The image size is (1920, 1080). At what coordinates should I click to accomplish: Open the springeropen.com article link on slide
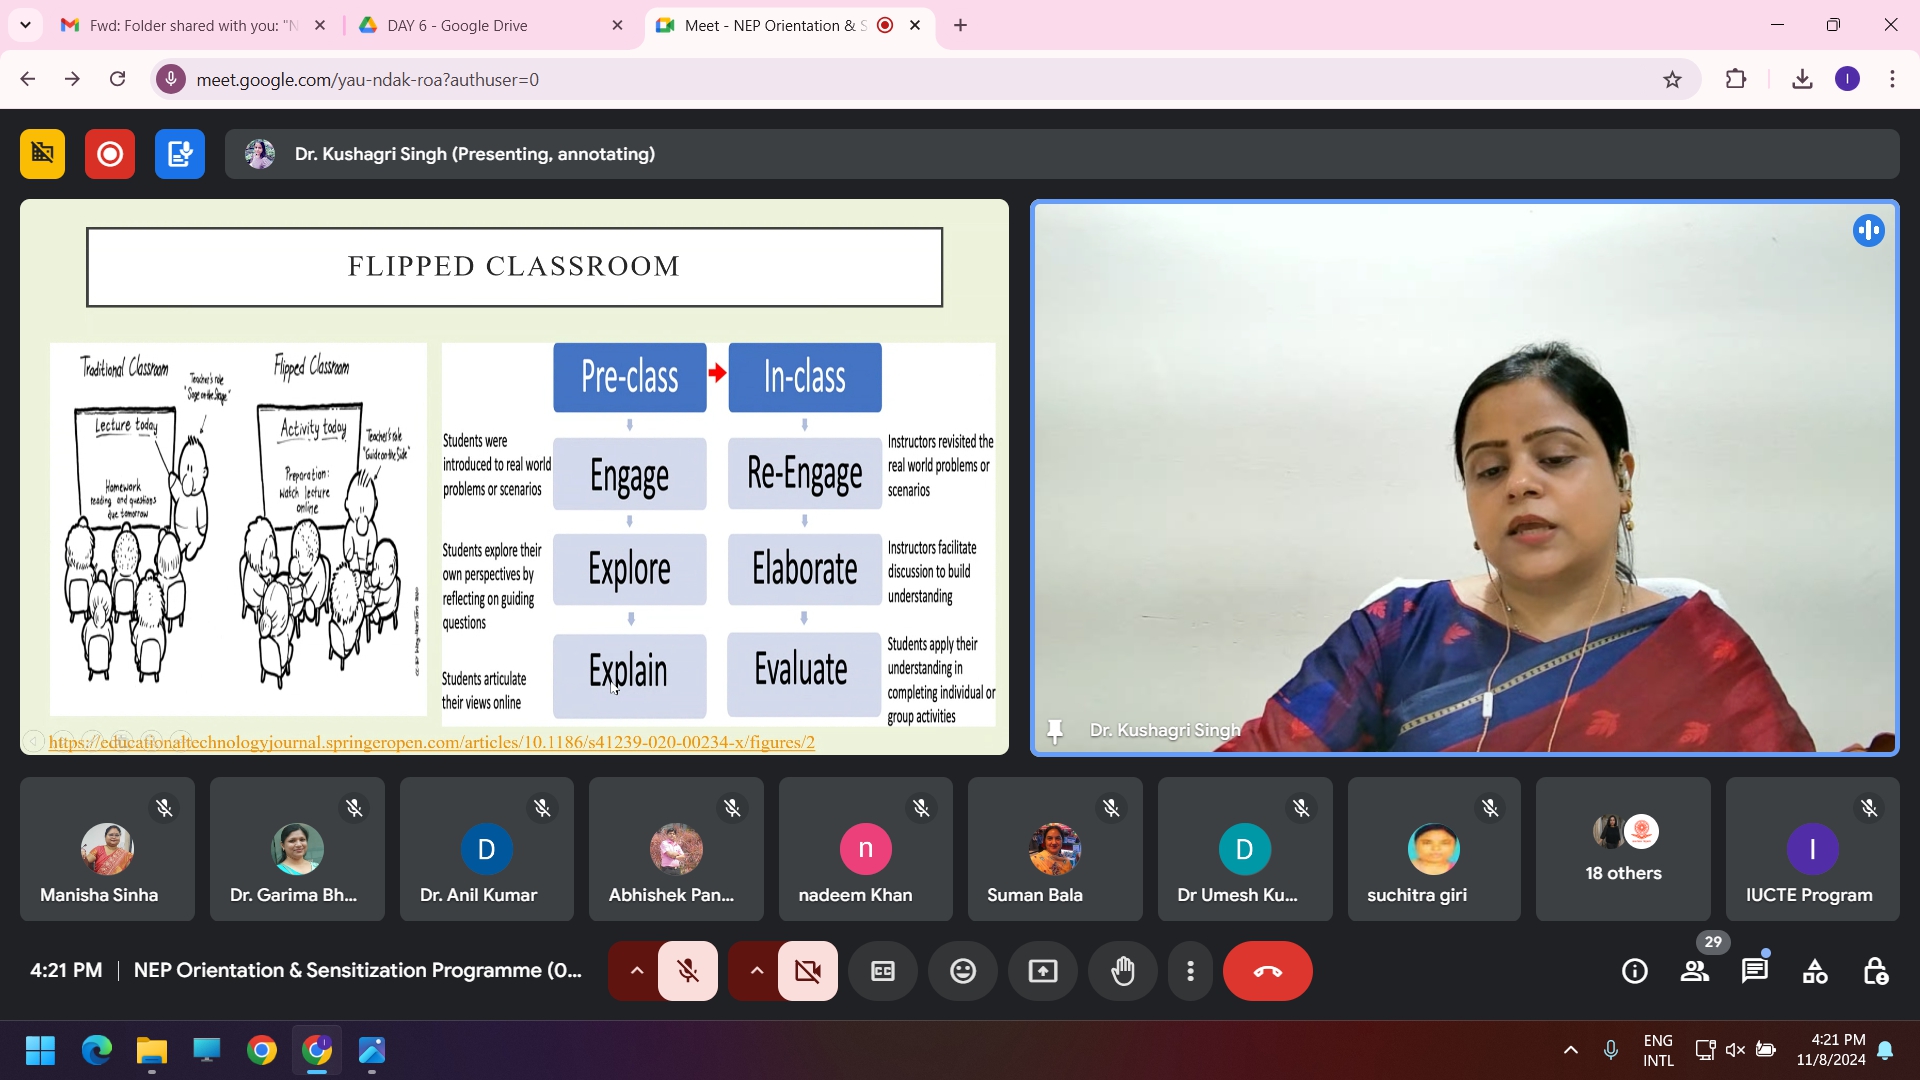click(431, 742)
